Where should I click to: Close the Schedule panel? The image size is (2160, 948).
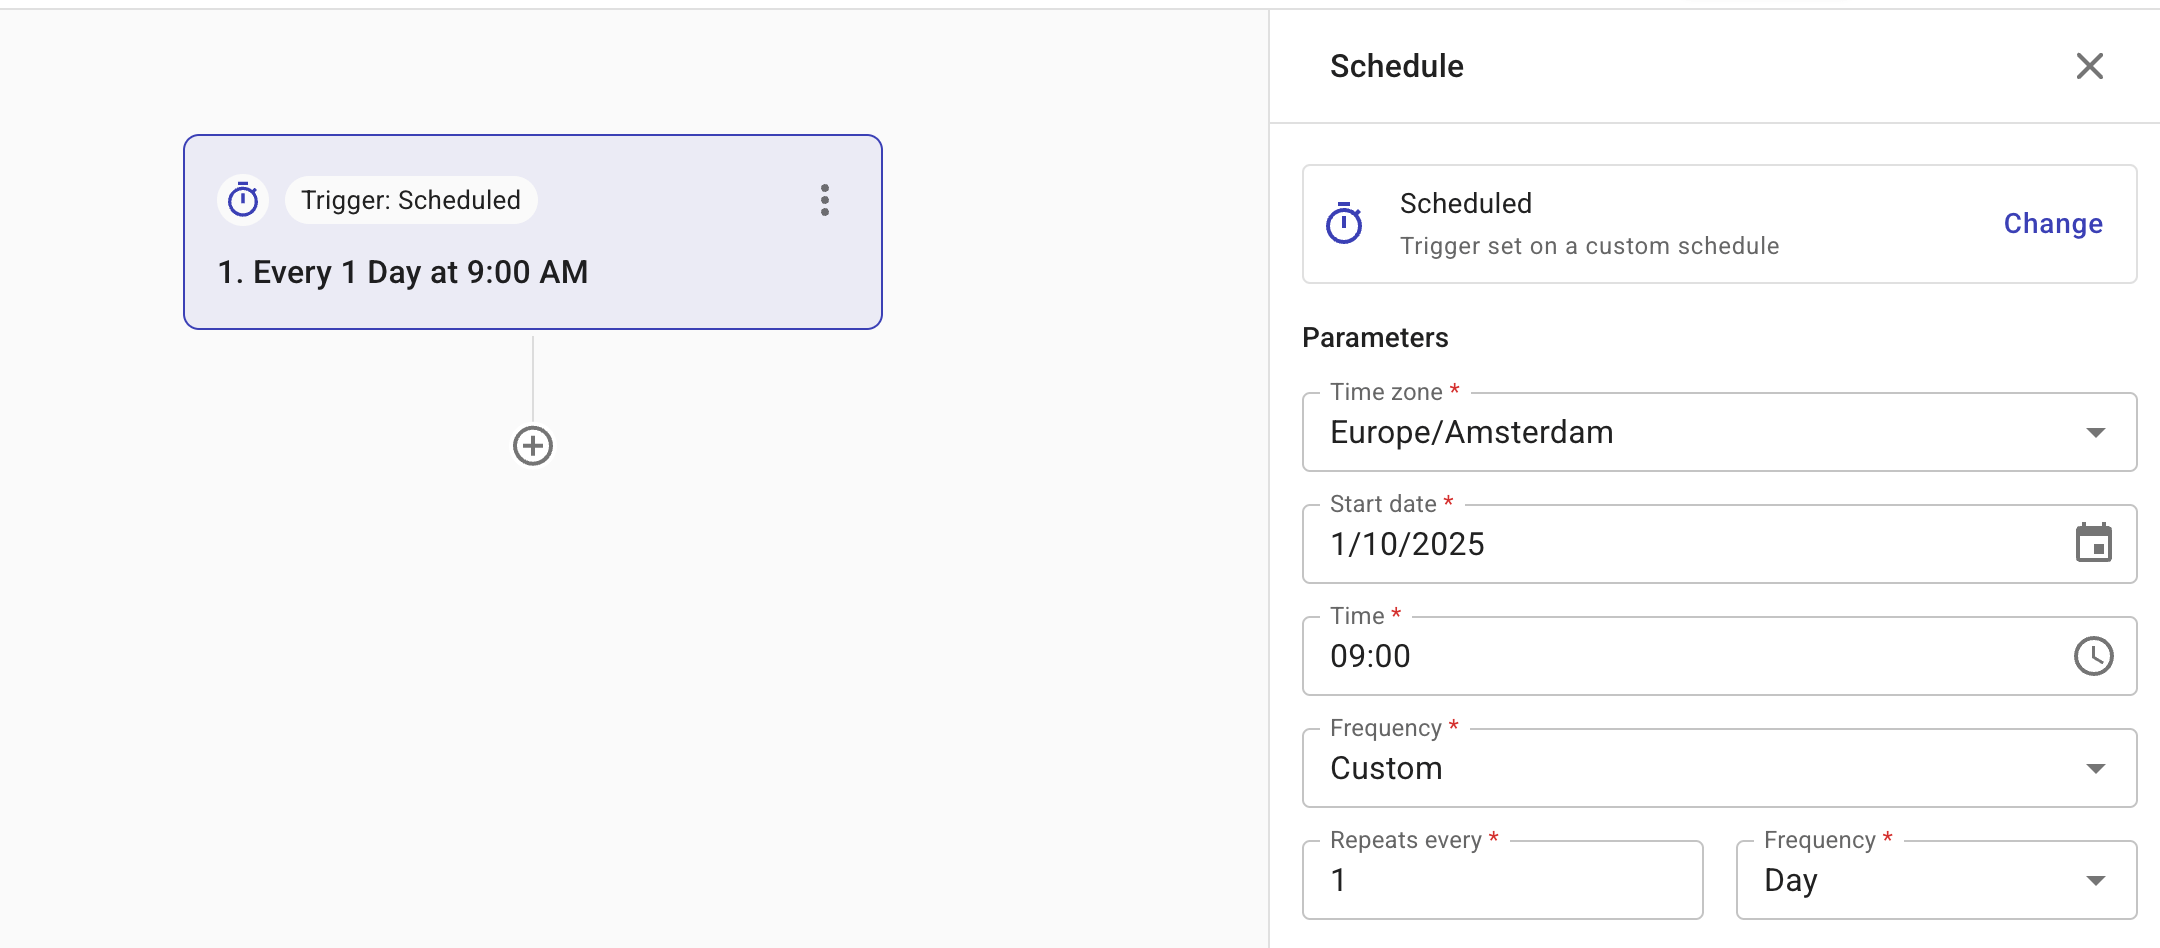2089,66
